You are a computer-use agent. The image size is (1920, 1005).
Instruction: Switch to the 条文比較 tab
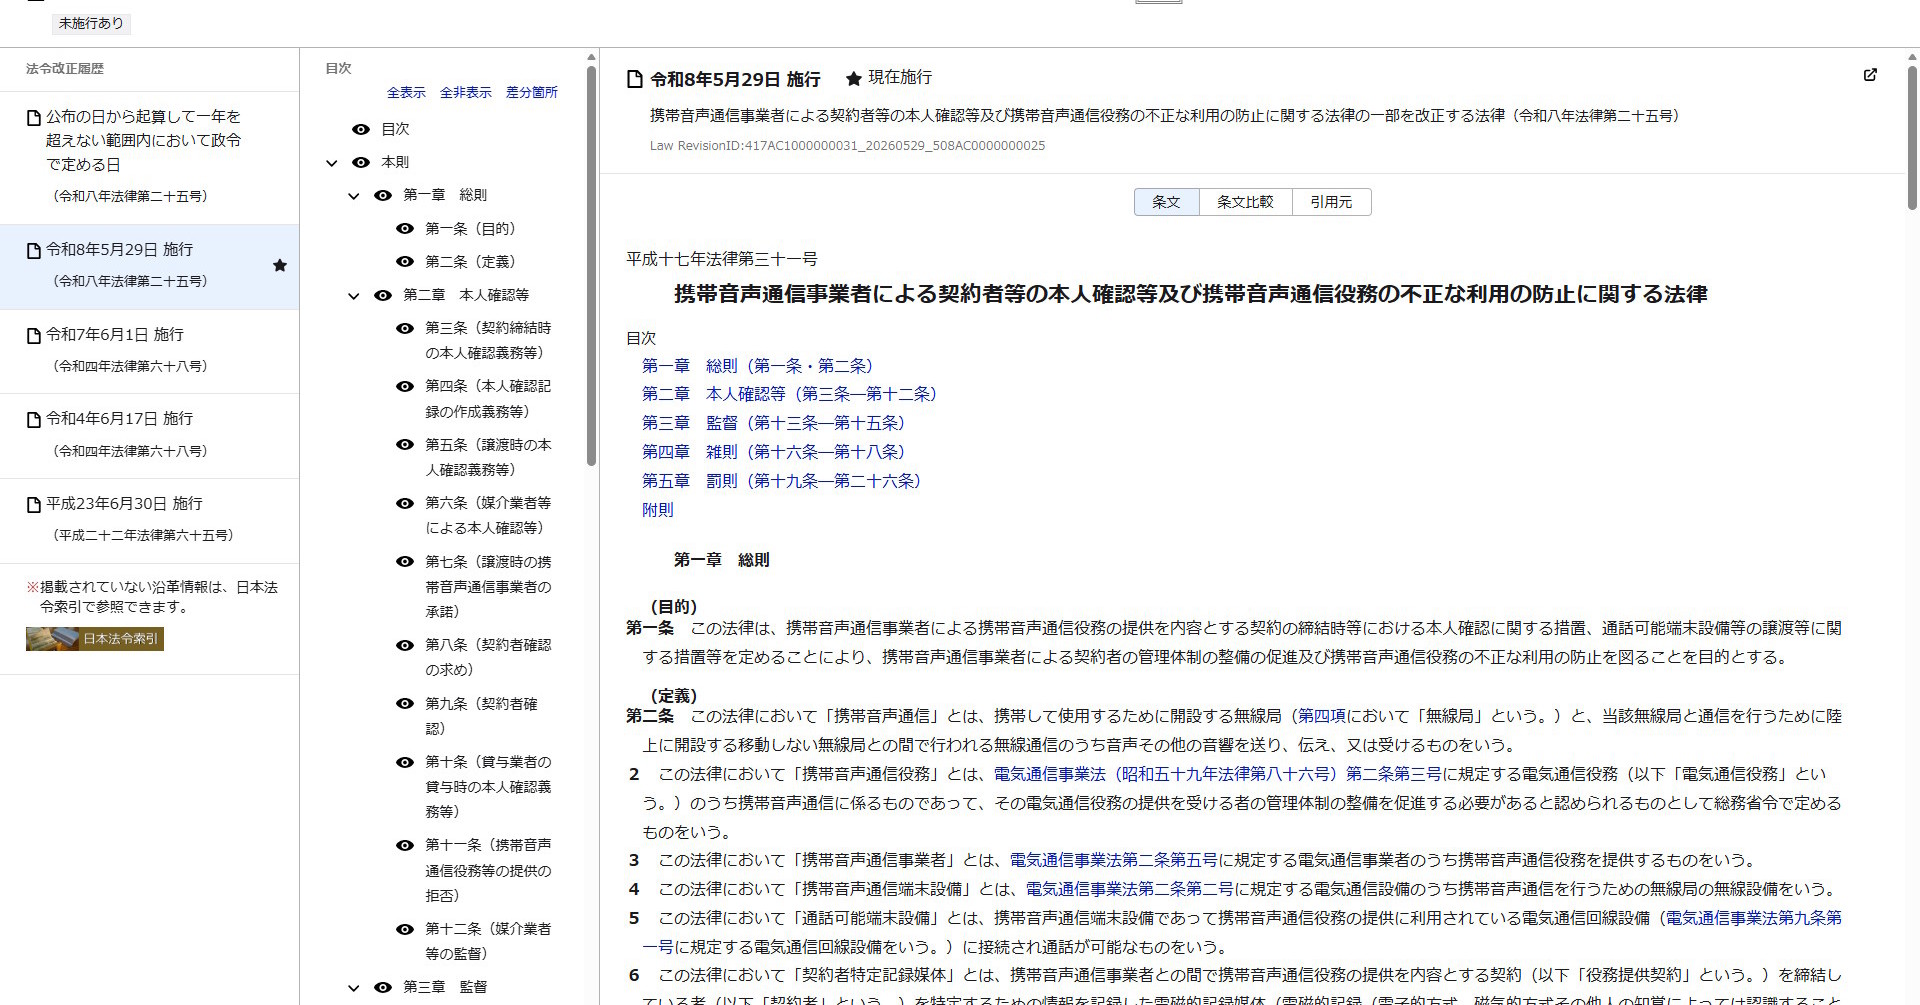tap(1245, 202)
